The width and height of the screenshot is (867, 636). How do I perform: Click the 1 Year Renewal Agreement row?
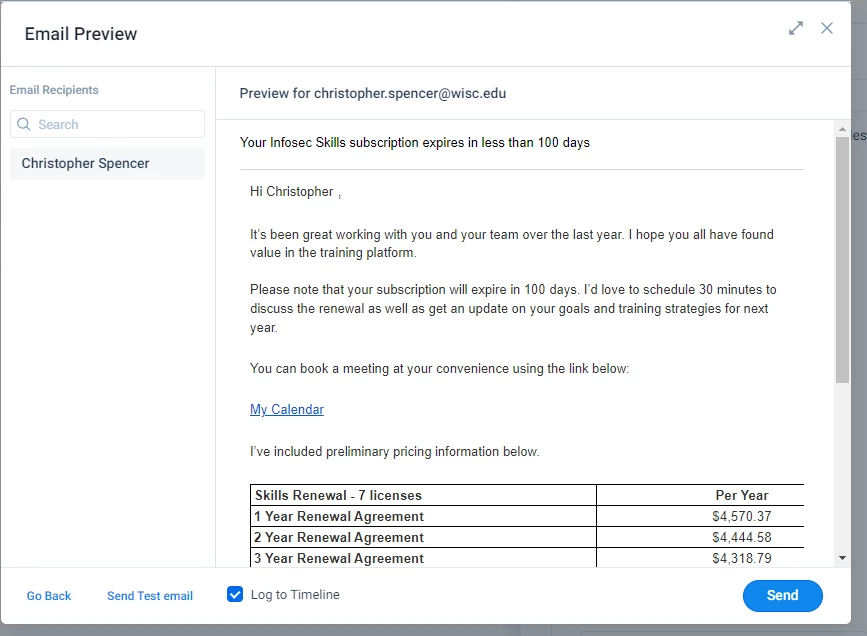pos(527,517)
